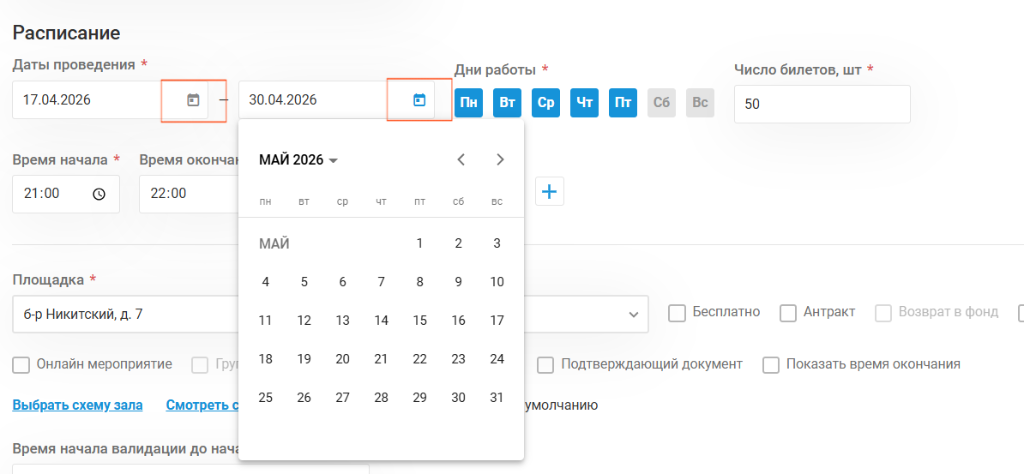Open the Выбрать схему зала link

[x=78, y=405]
